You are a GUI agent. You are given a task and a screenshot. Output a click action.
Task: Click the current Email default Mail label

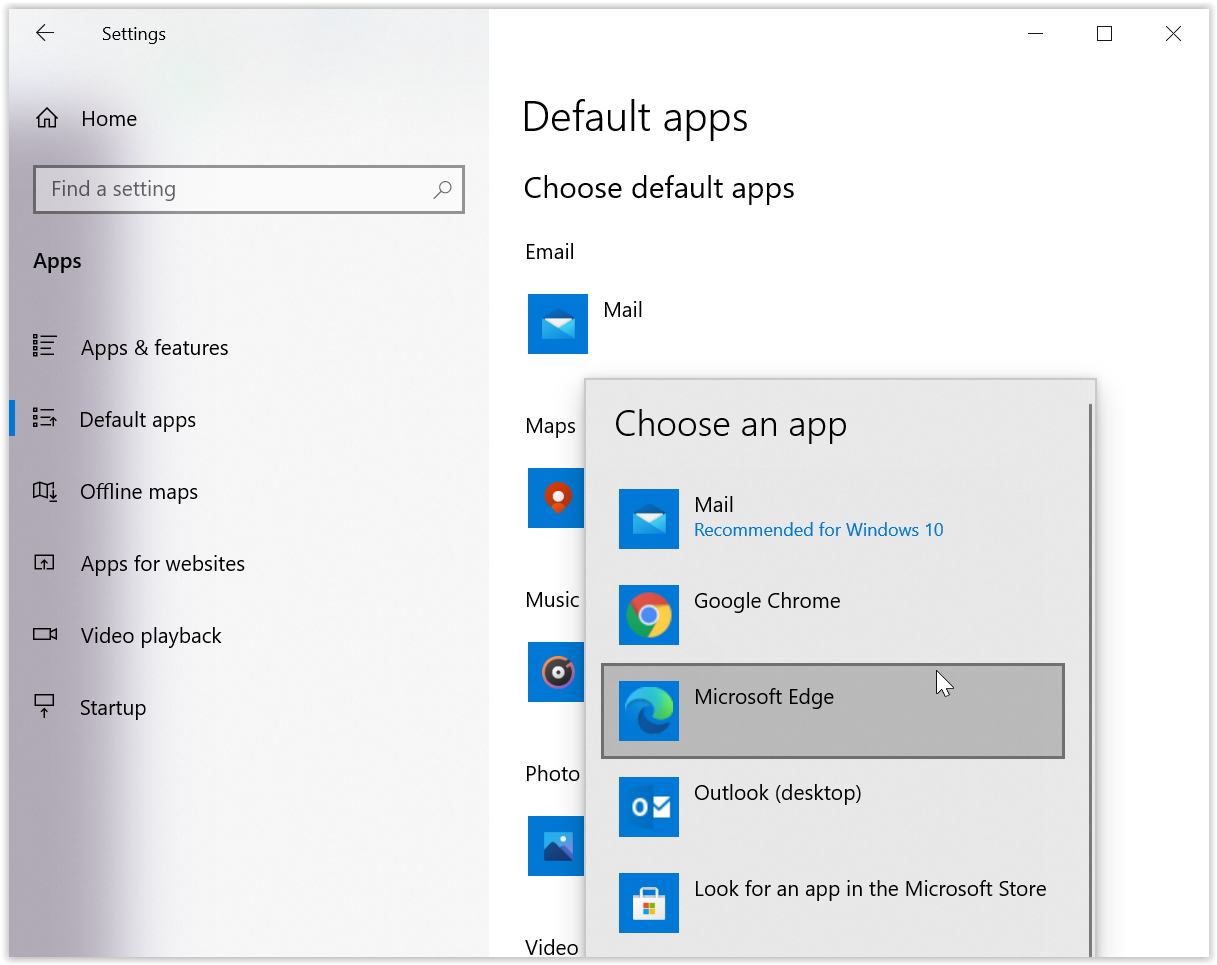623,310
